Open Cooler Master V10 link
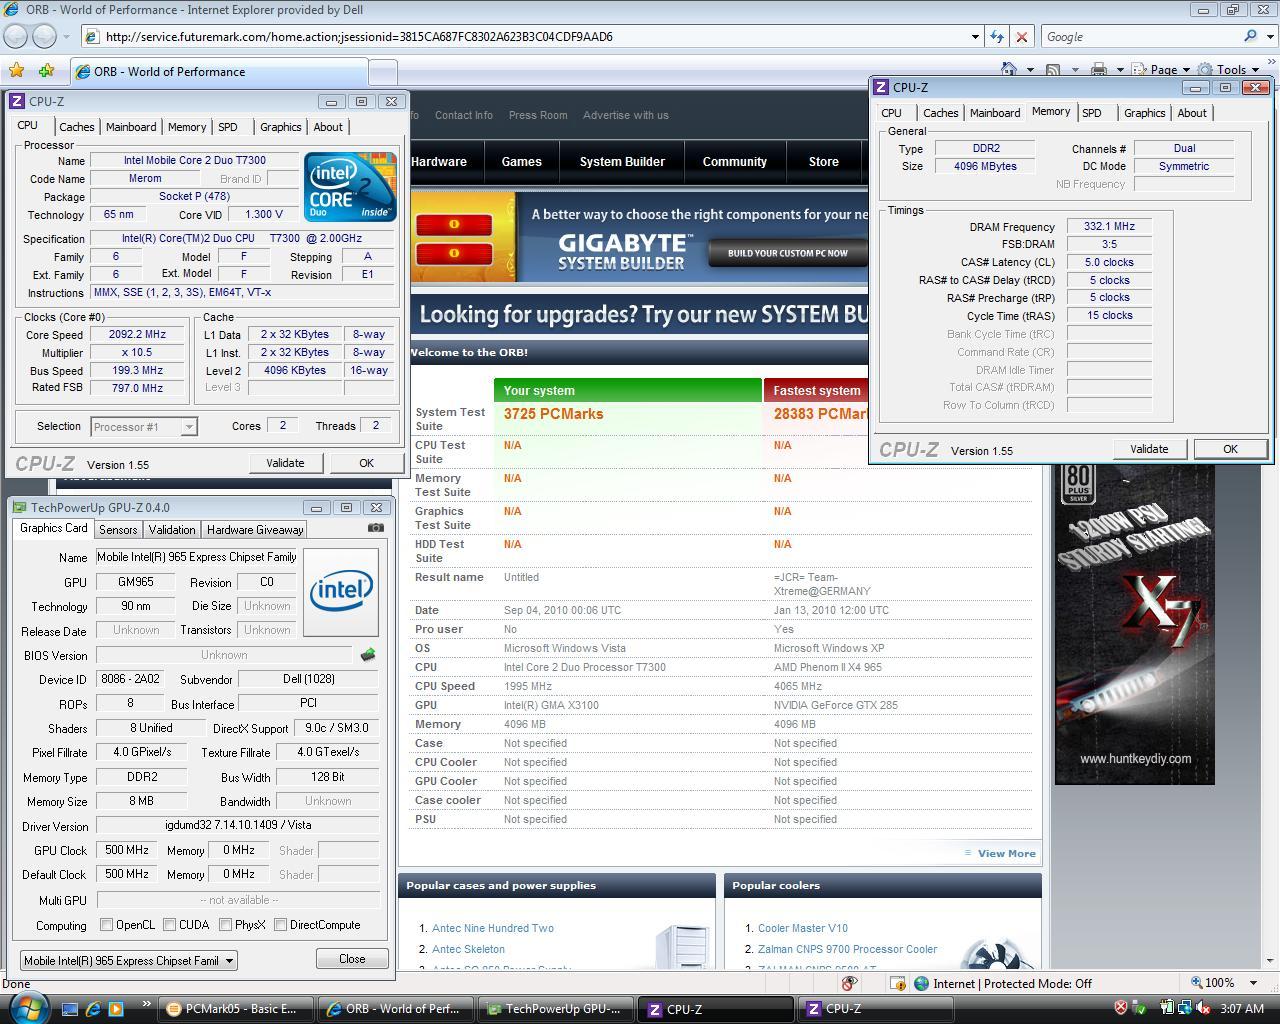Viewport: 1280px width, 1024px height. click(x=802, y=928)
